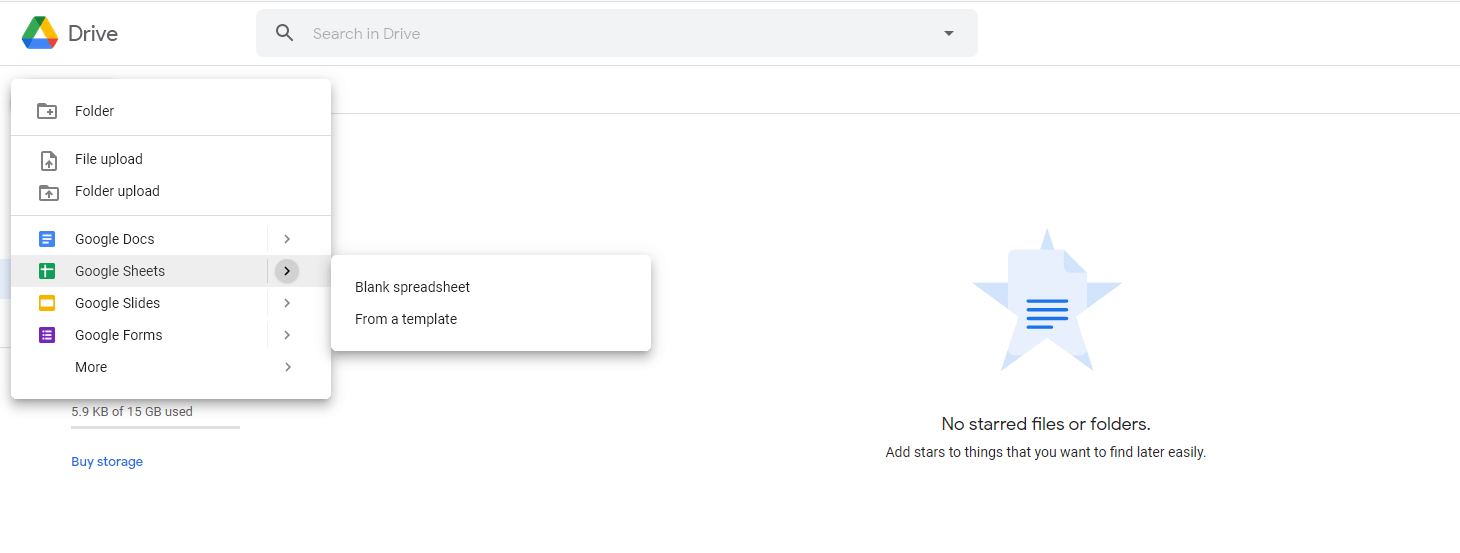Screen dimensions: 1460x553
Task: Click the yellow Google Slides icon
Action: [x=47, y=303]
